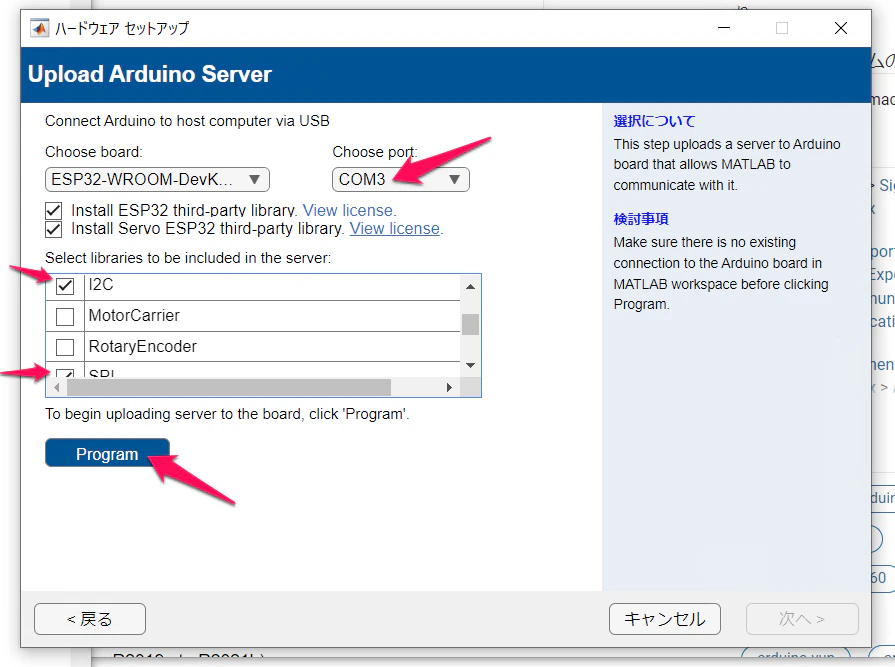Check the MotorCarrier library checkbox
The width and height of the screenshot is (895, 667).
pos(65,316)
